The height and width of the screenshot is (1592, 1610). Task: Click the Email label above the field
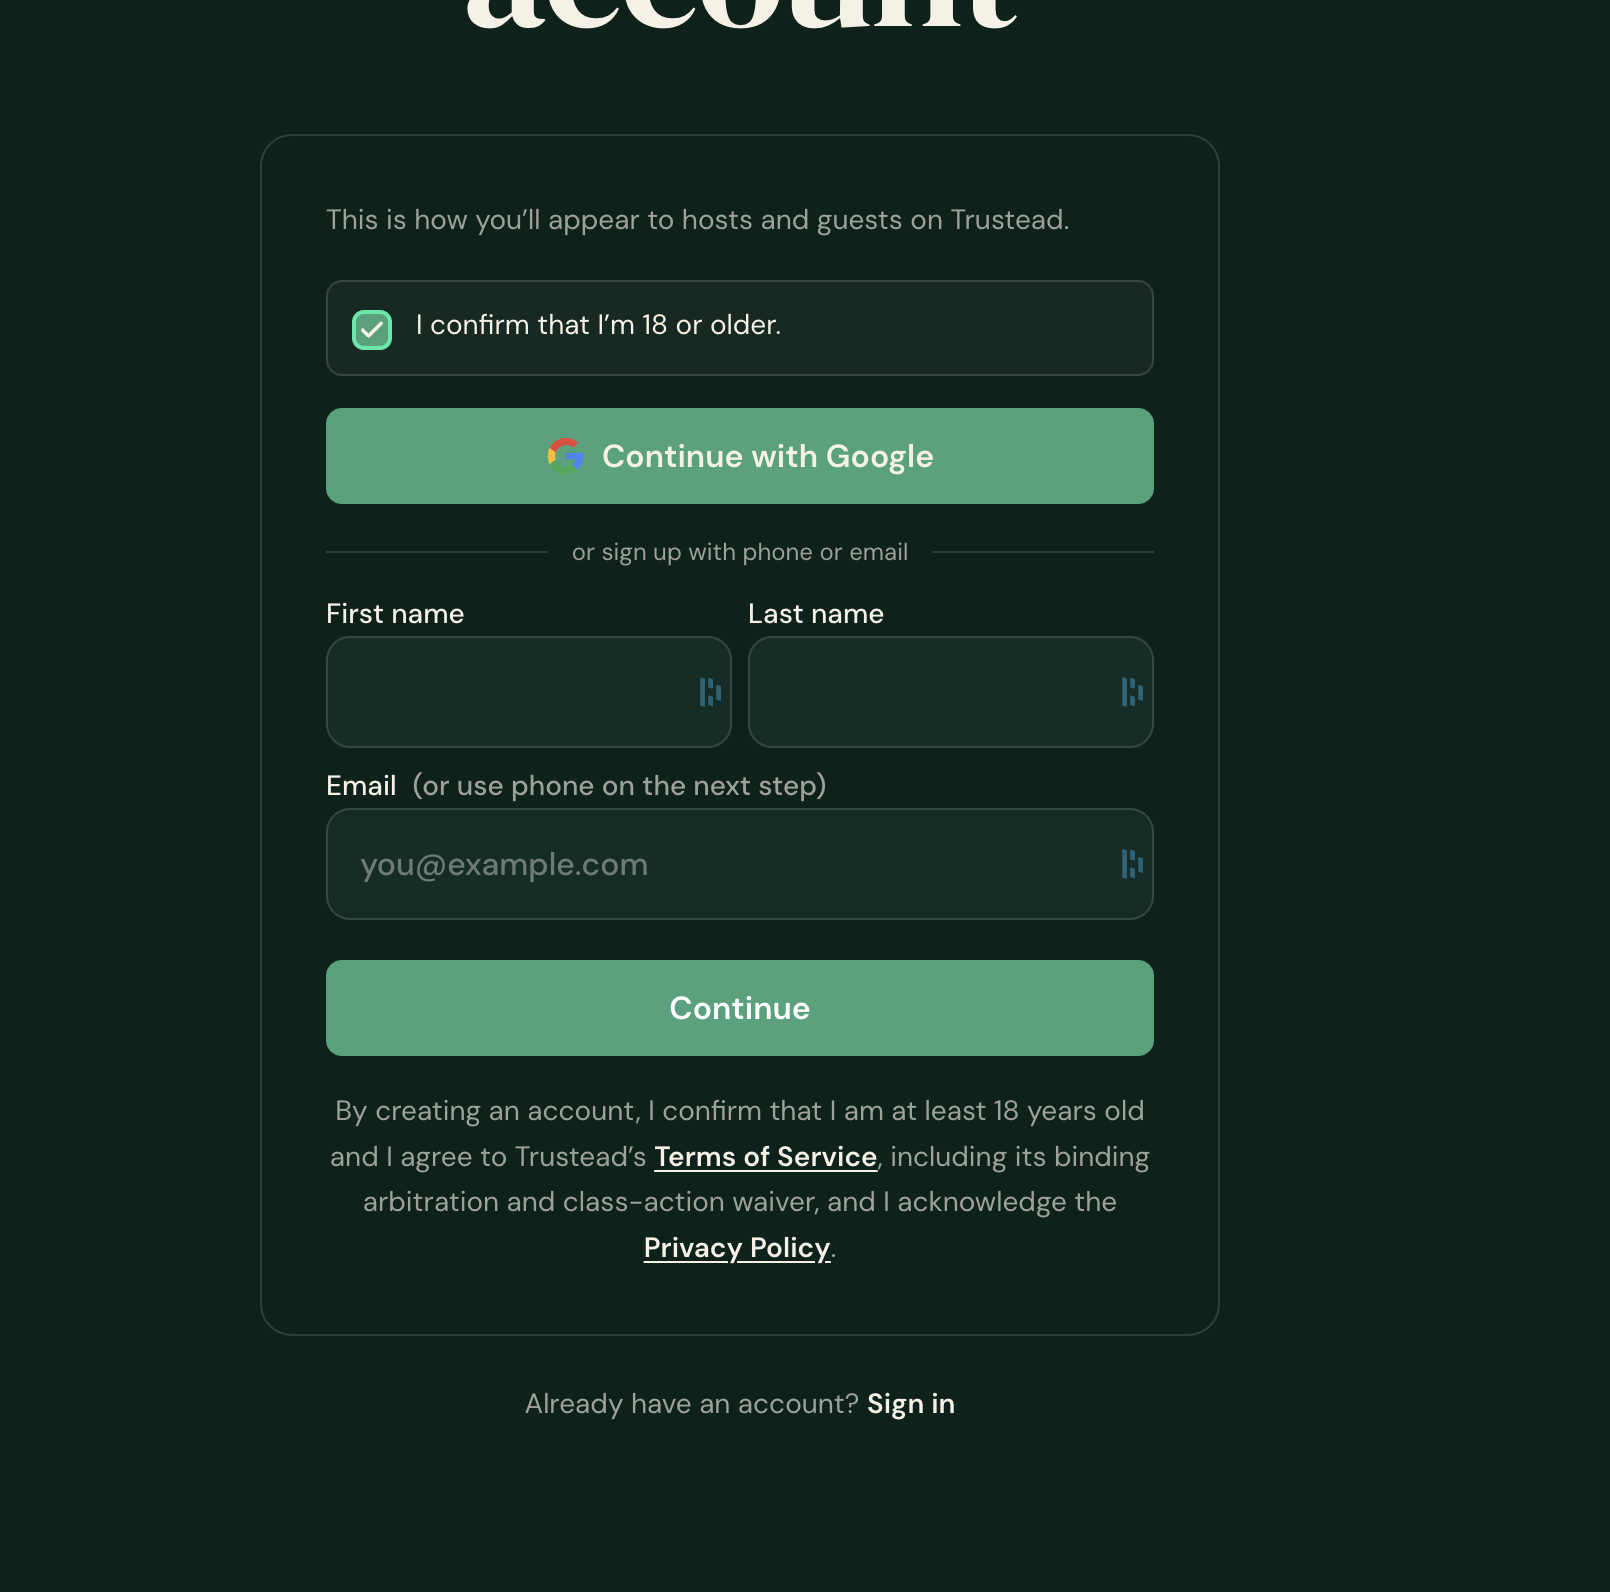[361, 786]
